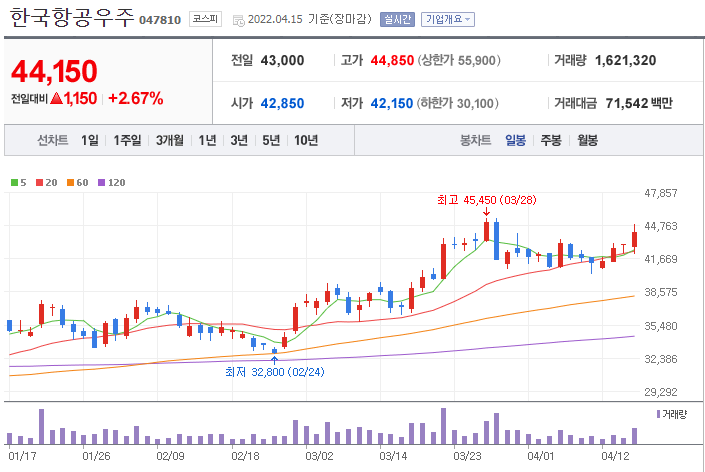The image size is (705, 472).
Task: Click the green 5-day moving average swatch
Action: coord(14,183)
